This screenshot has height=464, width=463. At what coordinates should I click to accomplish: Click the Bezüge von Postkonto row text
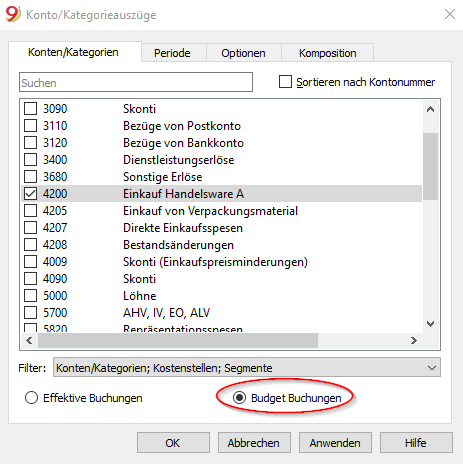click(182, 126)
